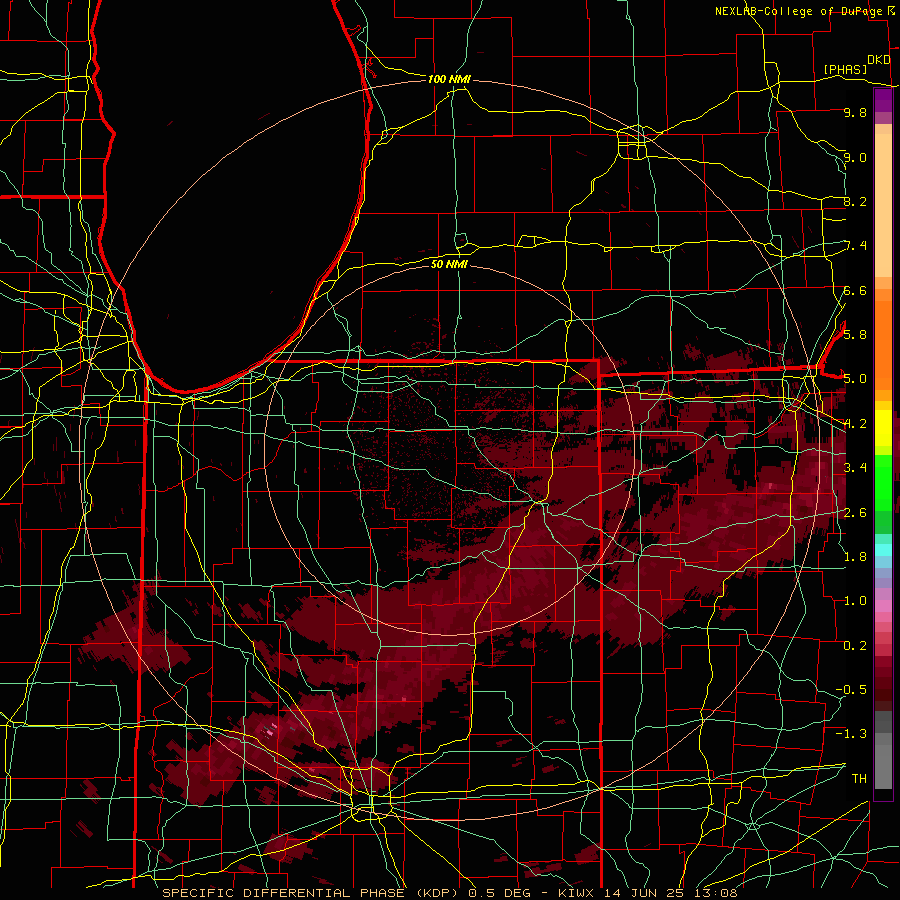The width and height of the screenshot is (900, 900).
Task: Click the -0.5 scale value
Action: [851, 689]
